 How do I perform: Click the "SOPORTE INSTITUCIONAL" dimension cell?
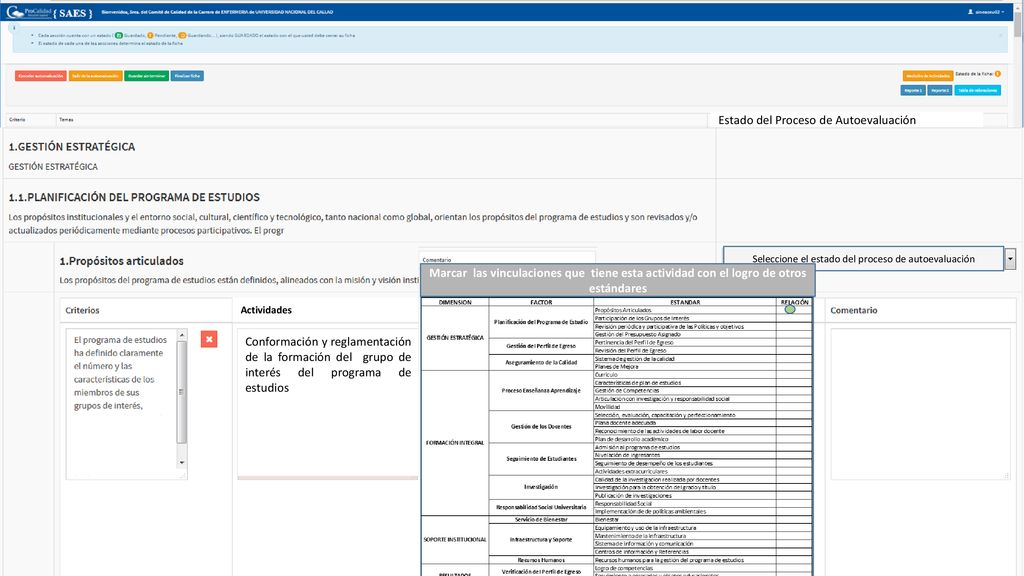[x=455, y=539]
